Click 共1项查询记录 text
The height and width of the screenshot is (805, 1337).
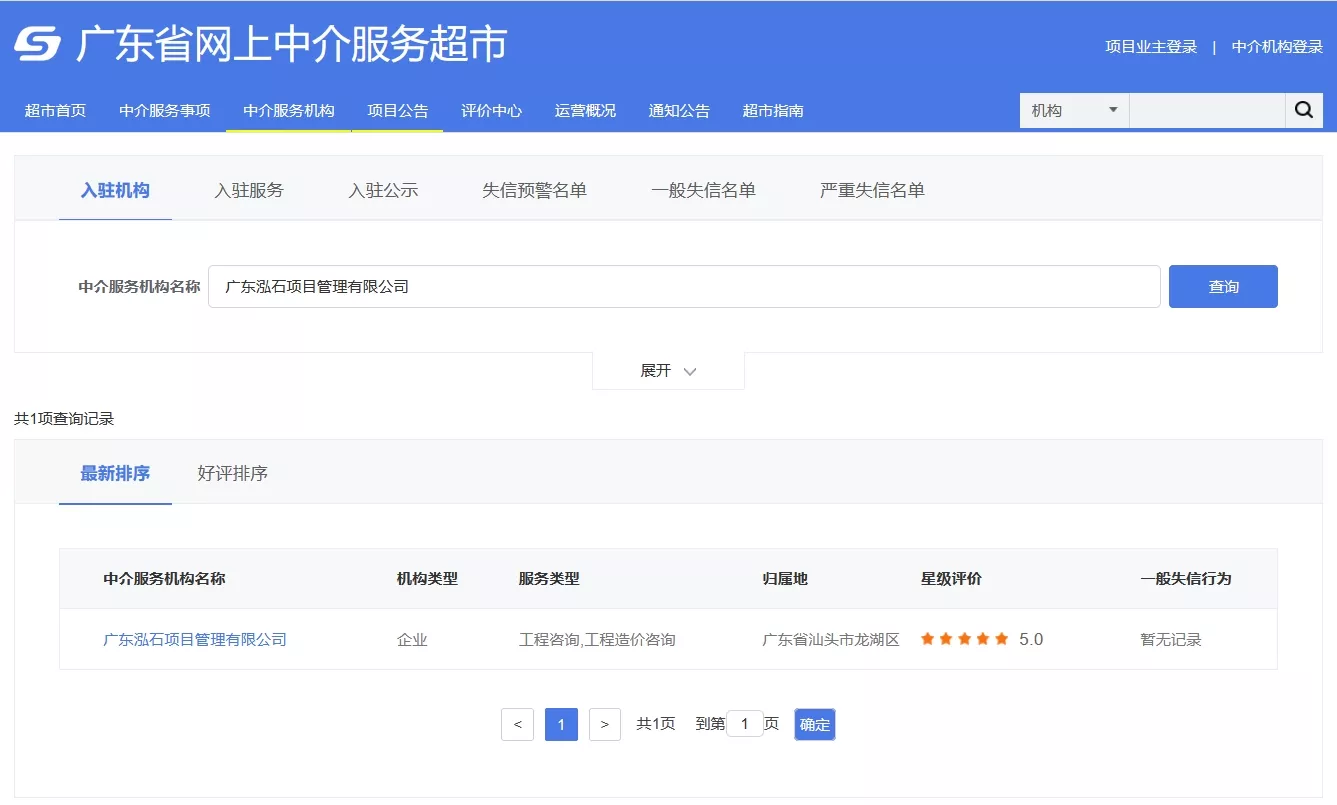pos(64,419)
